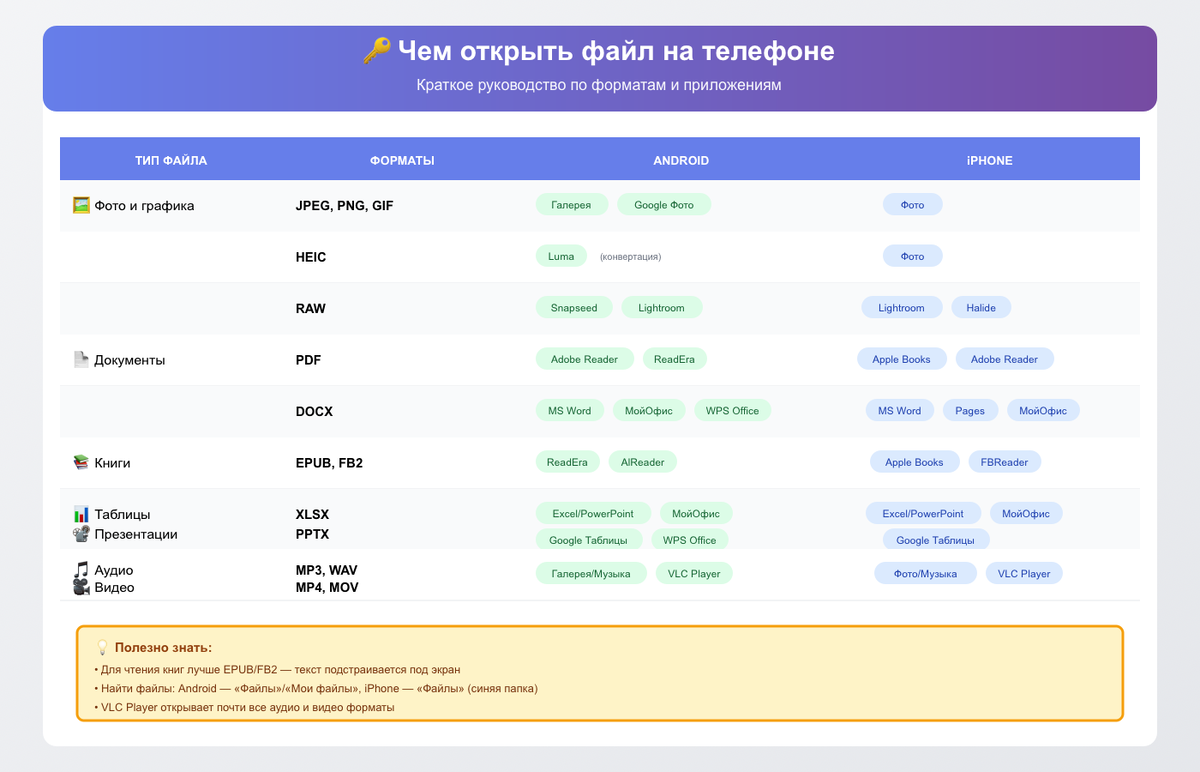The height and width of the screenshot is (772, 1200).
Task: Select the Android Excel/PowerPoint chip
Action: 592,514
